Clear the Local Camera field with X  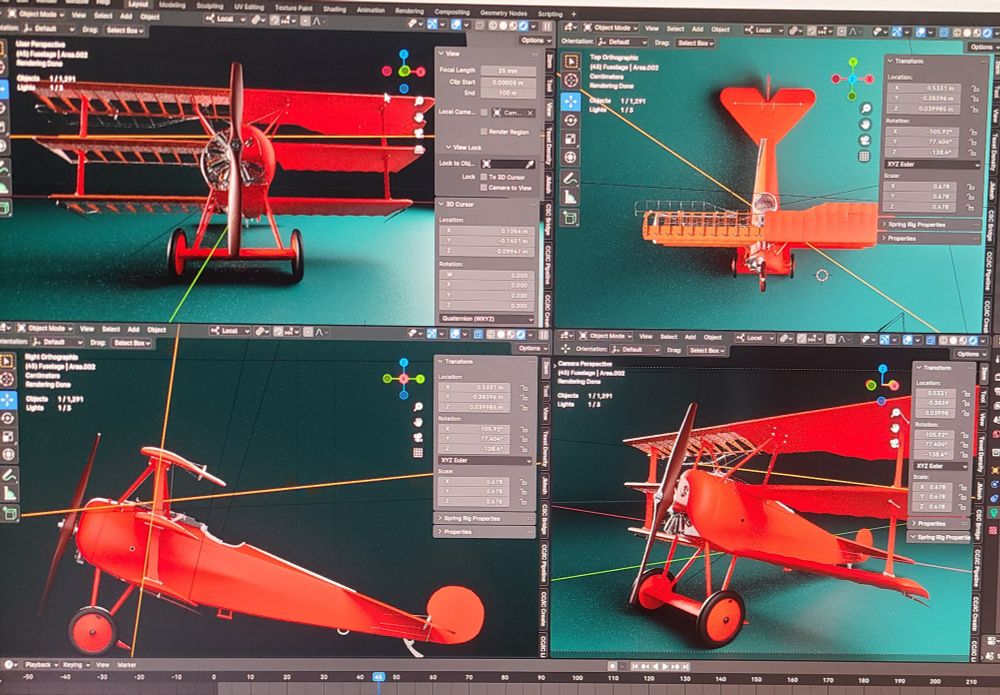tap(530, 113)
